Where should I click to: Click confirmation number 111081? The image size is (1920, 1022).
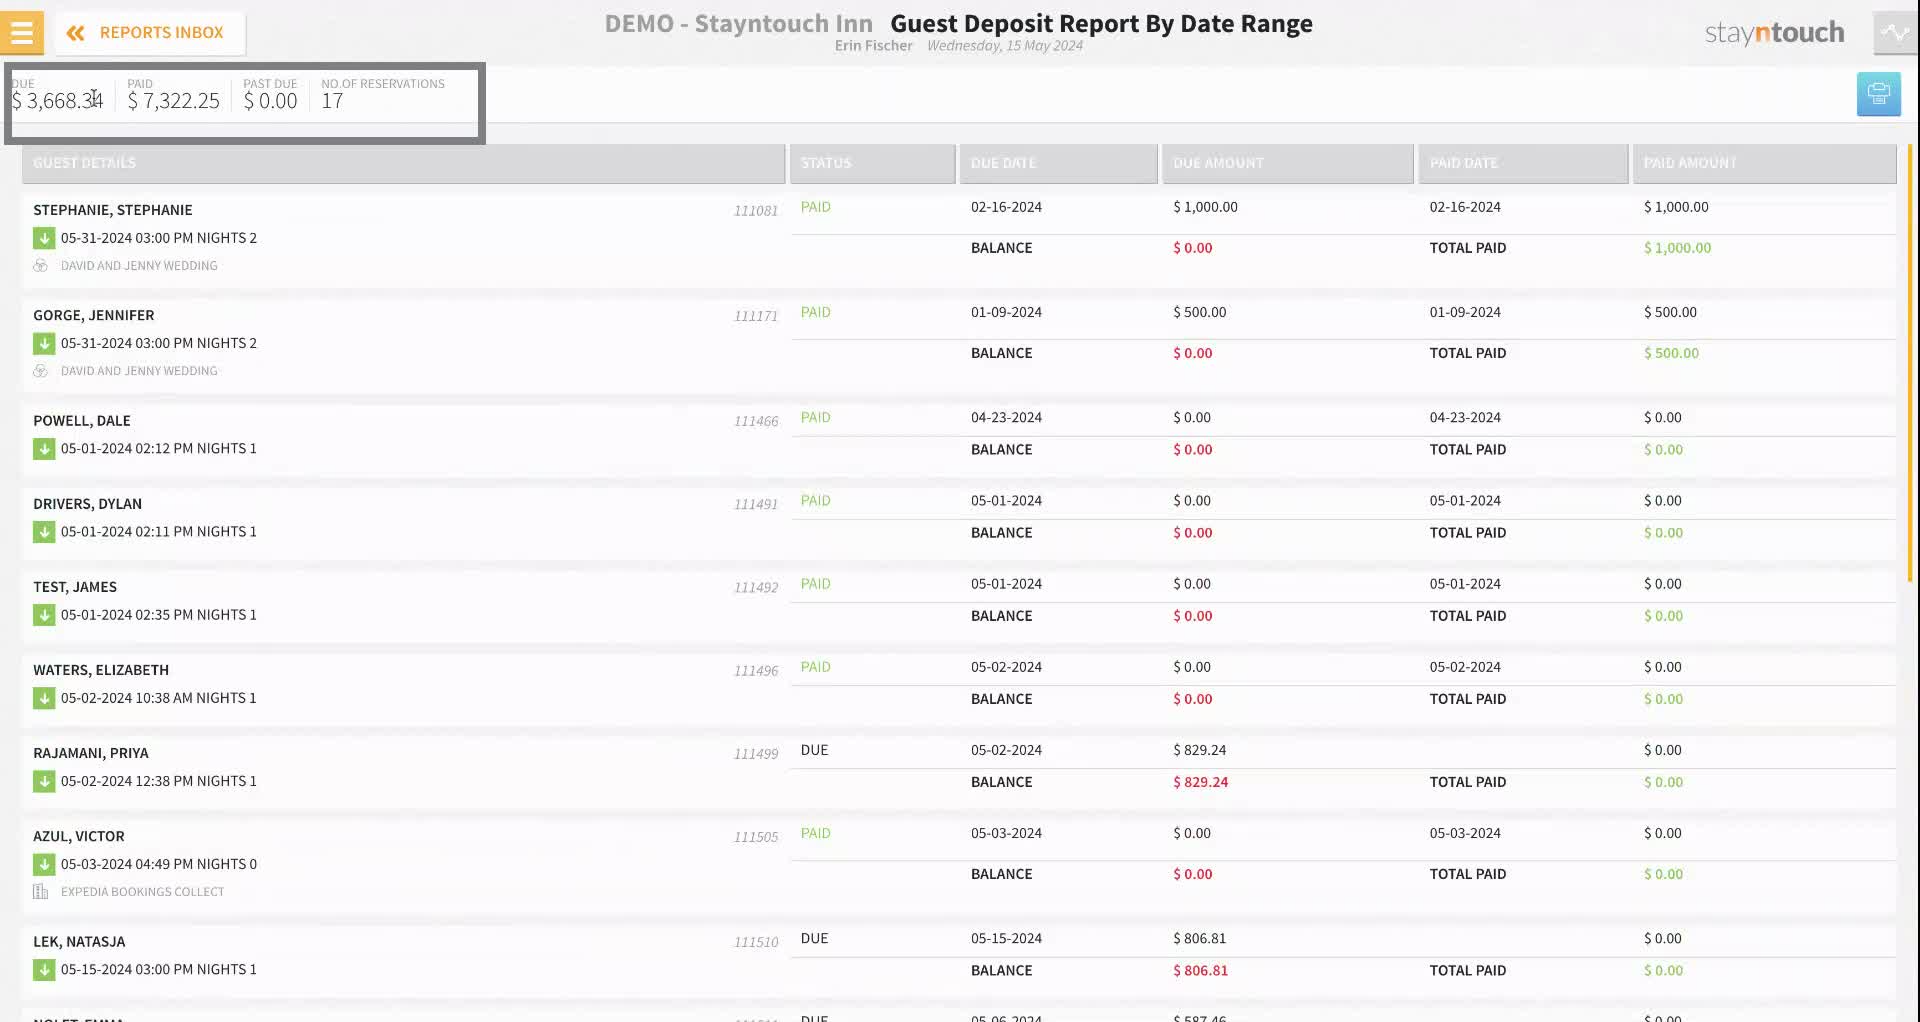click(x=756, y=211)
